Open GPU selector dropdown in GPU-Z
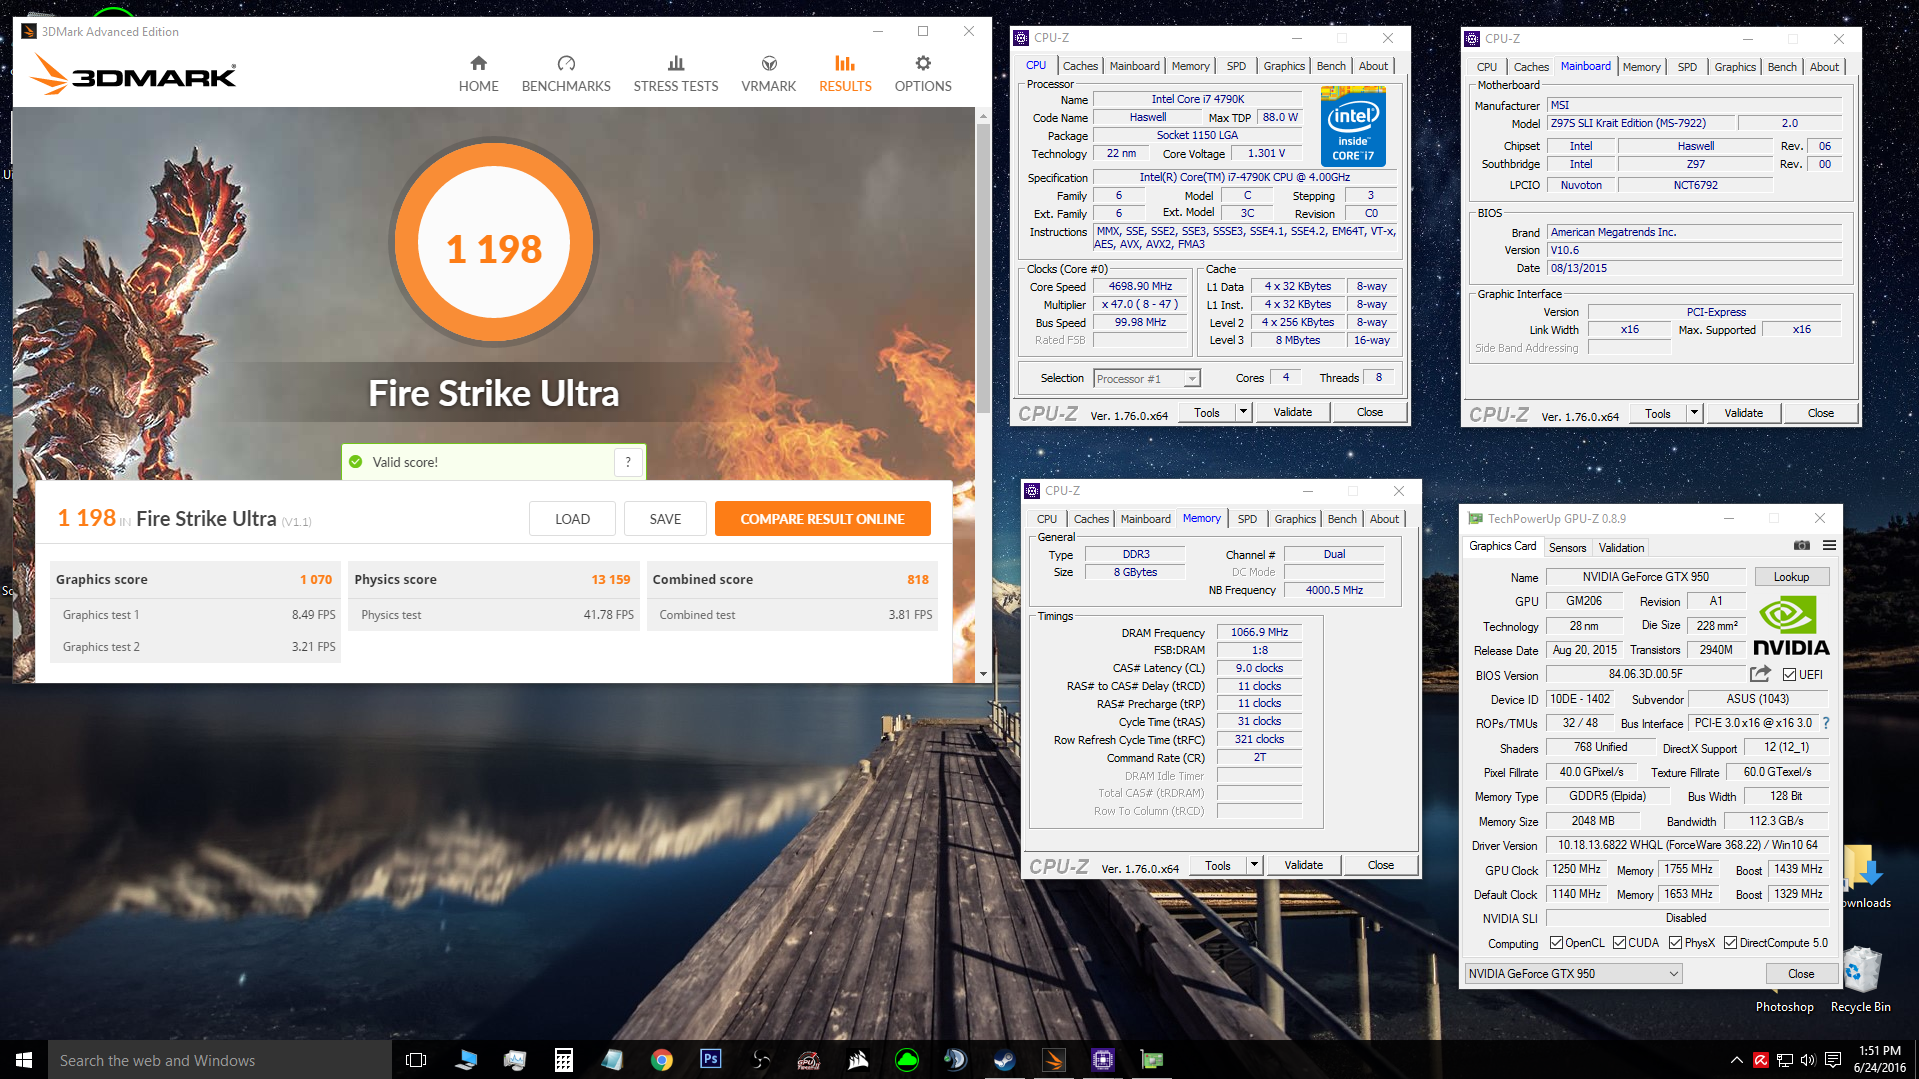Screen dimensions: 1919x1079 click(x=1573, y=974)
